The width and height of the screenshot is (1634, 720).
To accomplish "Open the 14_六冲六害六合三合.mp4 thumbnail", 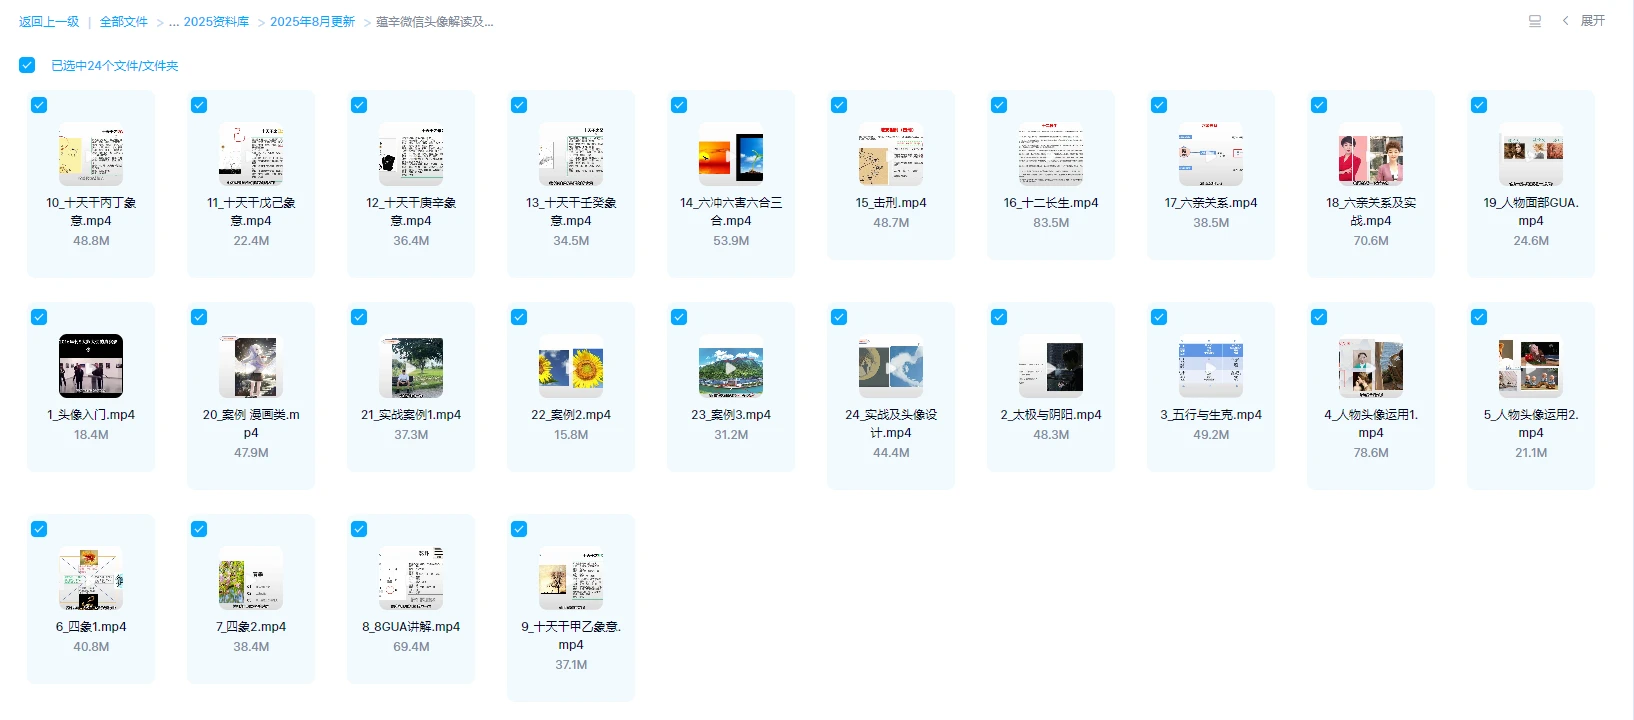I will click(731, 154).
